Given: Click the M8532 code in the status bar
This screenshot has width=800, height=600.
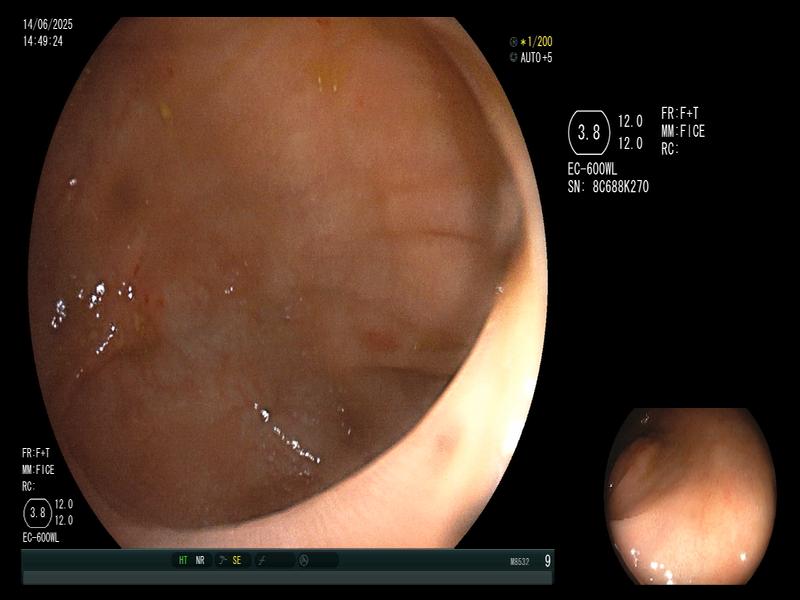Looking at the screenshot, I should point(519,562).
